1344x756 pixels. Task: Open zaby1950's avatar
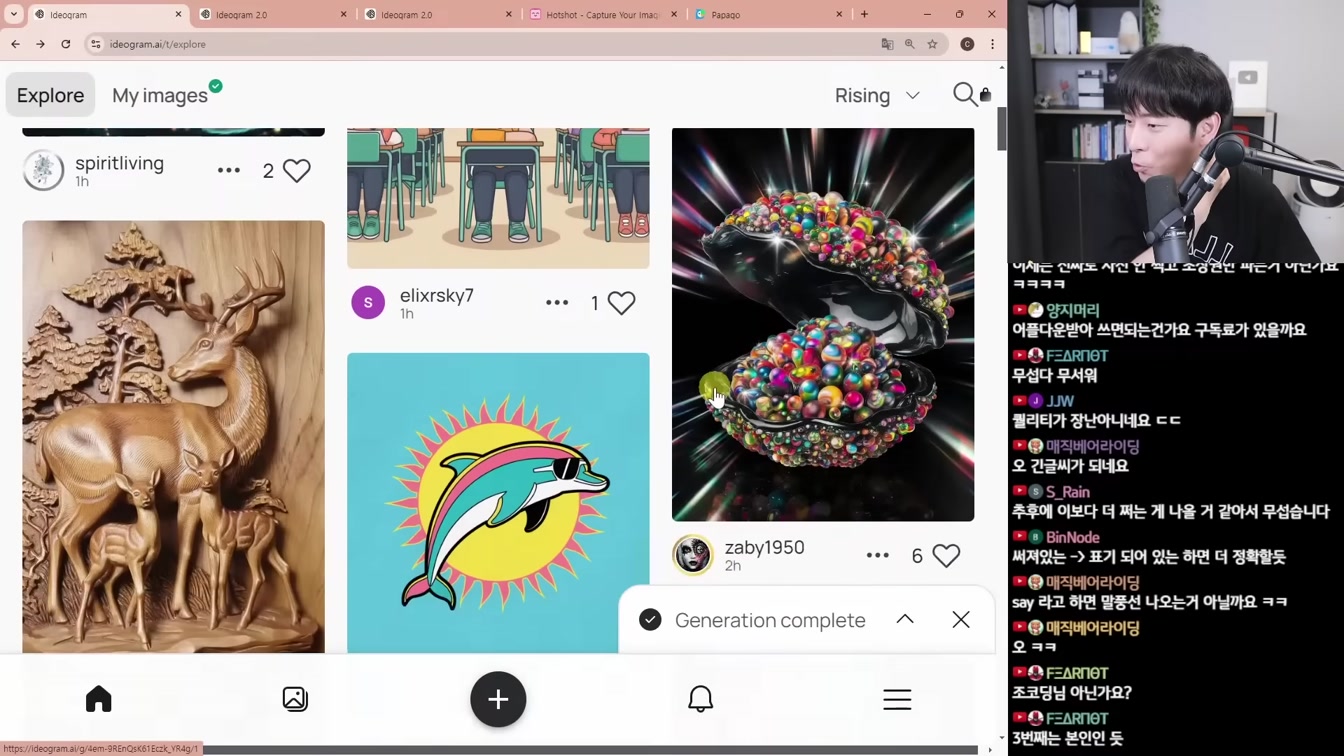[692, 555]
